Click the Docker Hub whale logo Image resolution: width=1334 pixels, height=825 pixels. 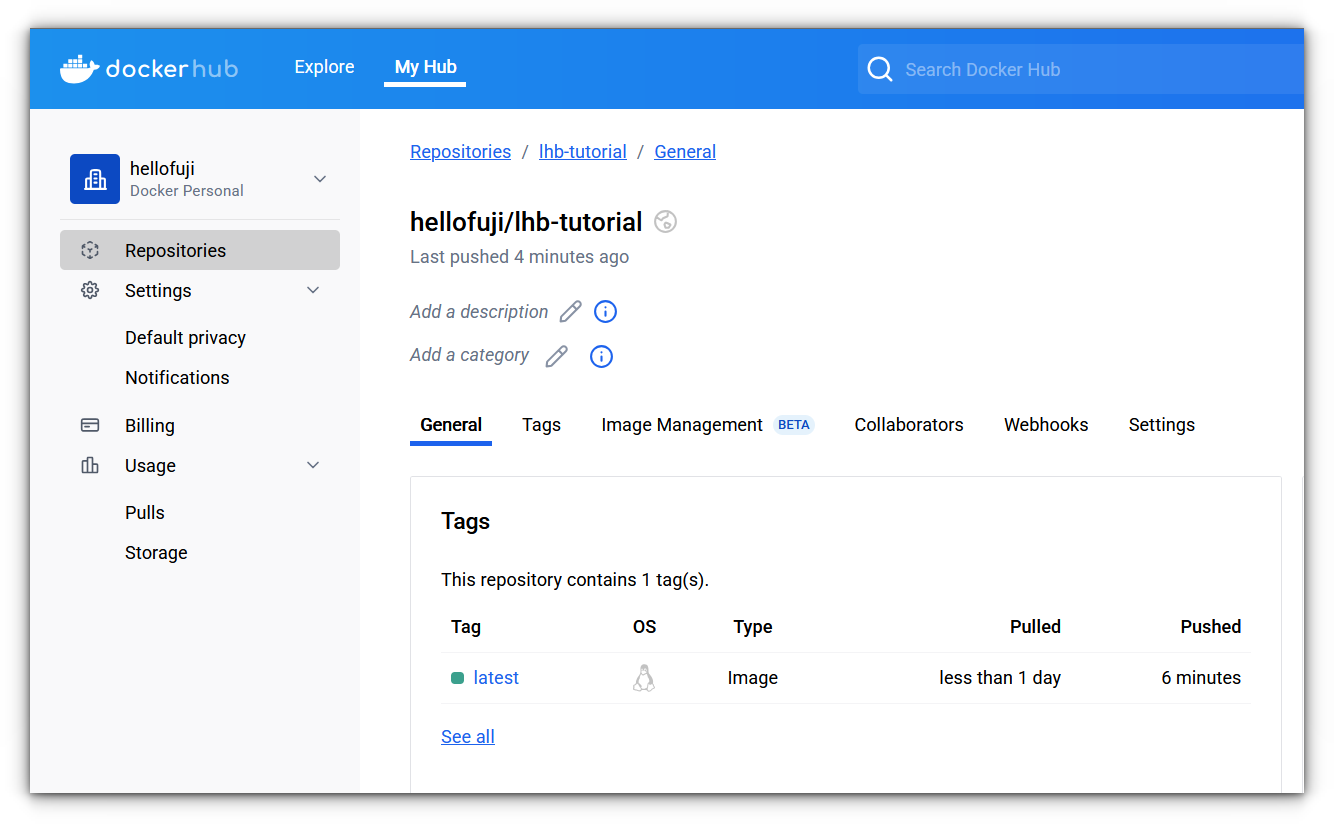tap(80, 69)
